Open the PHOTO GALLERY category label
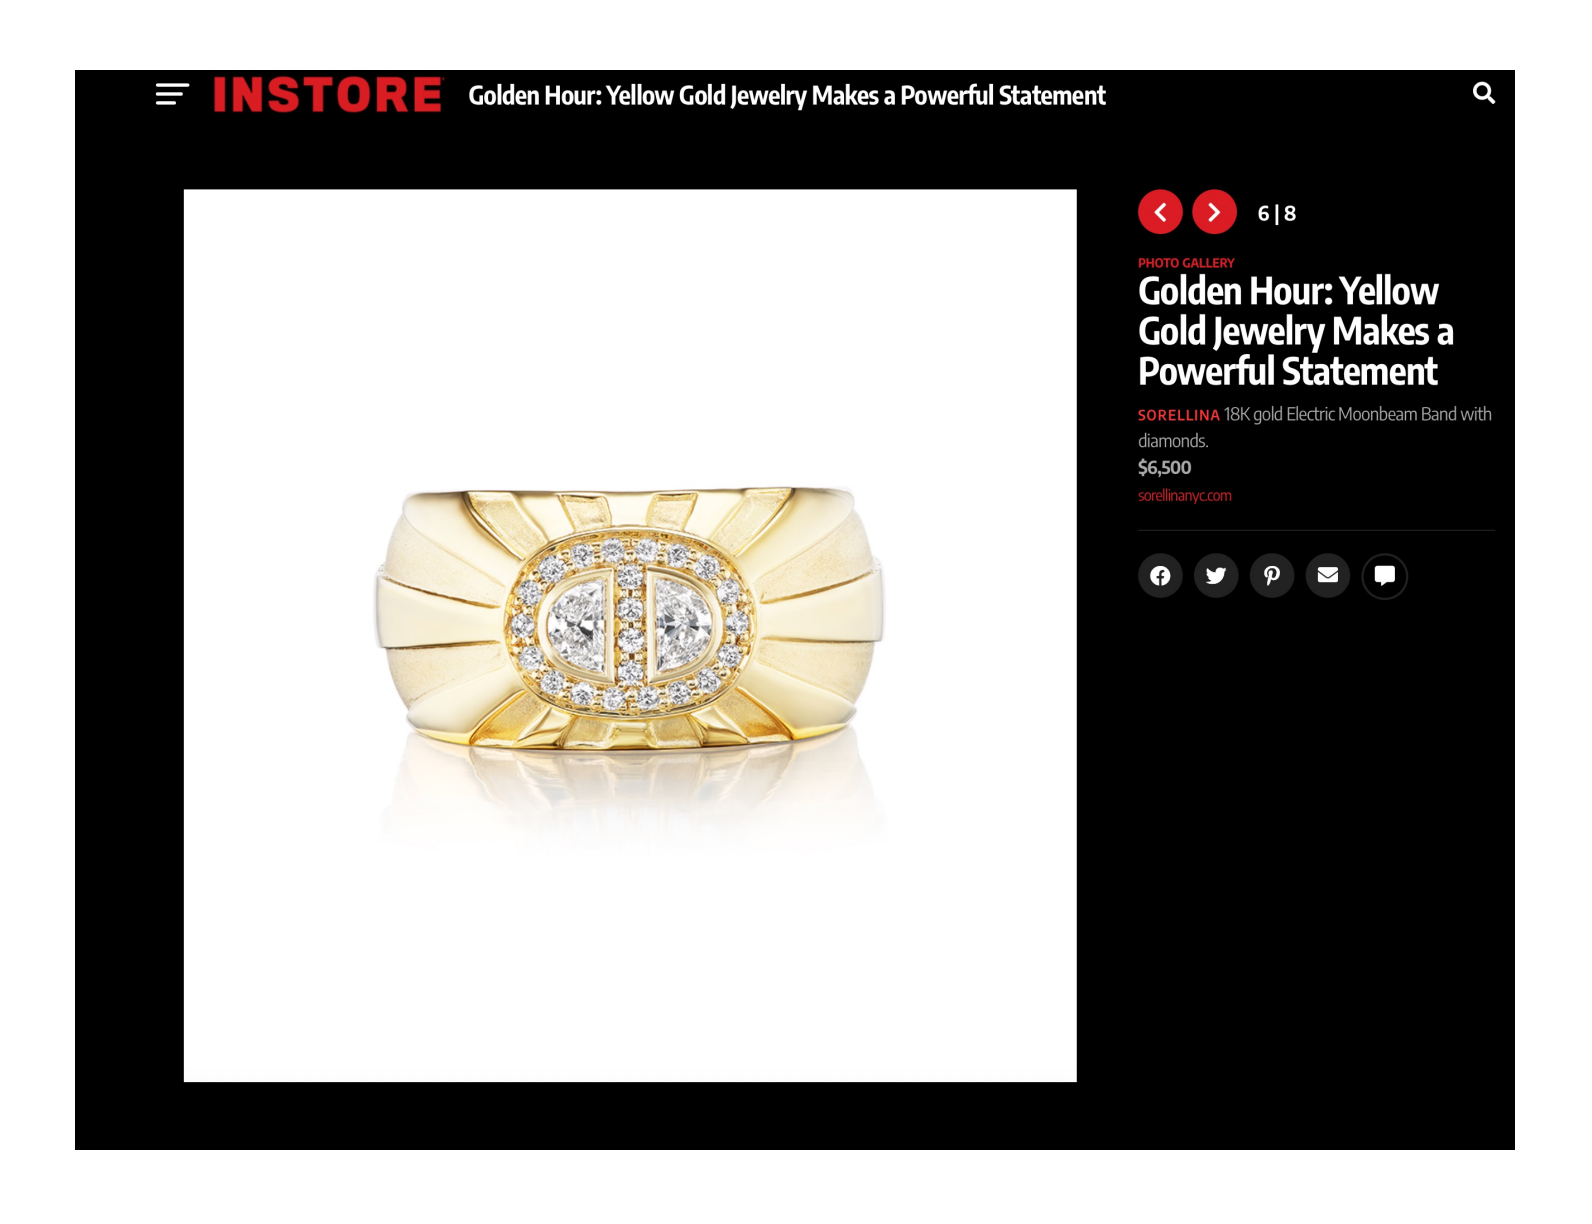The width and height of the screenshot is (1592, 1224). pos(1186,263)
